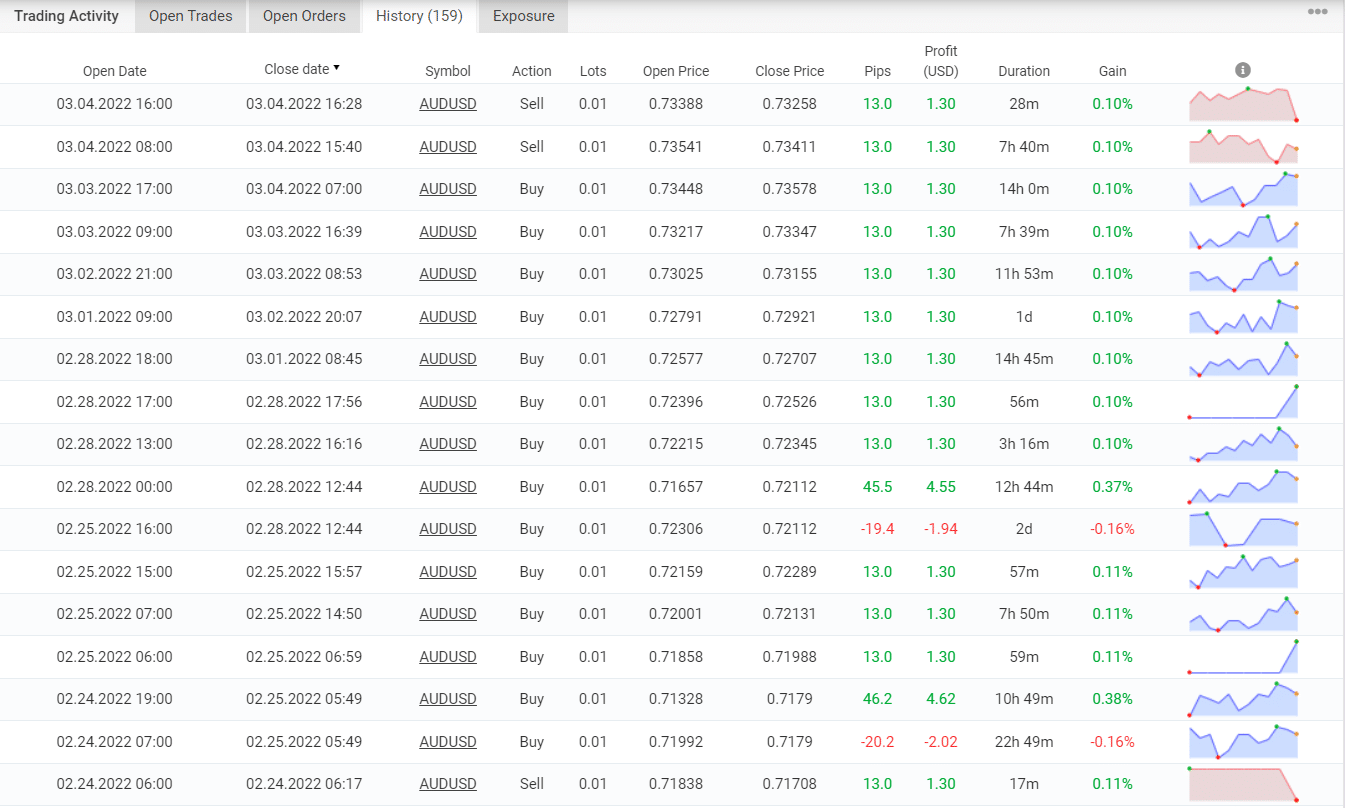The width and height of the screenshot is (1345, 808).
Task: Open the three-dots options menu
Action: [1320, 12]
